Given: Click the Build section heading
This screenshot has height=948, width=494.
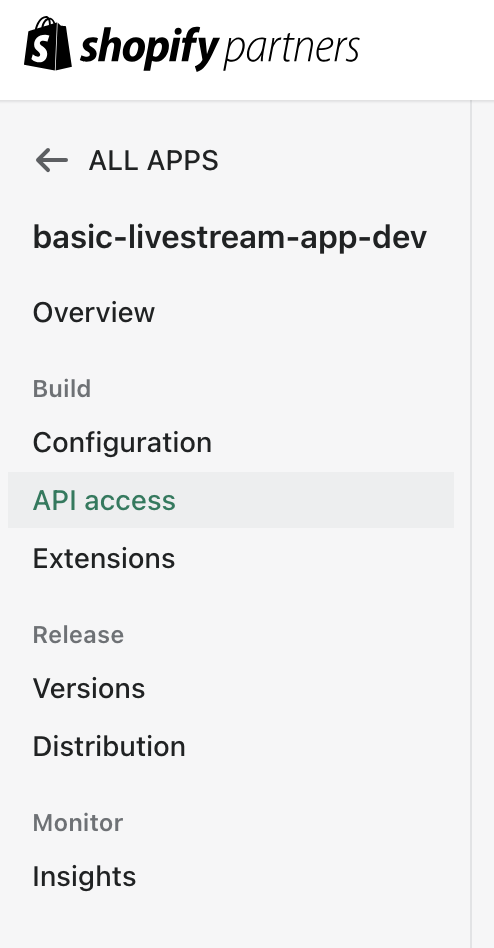Looking at the screenshot, I should tap(62, 388).
